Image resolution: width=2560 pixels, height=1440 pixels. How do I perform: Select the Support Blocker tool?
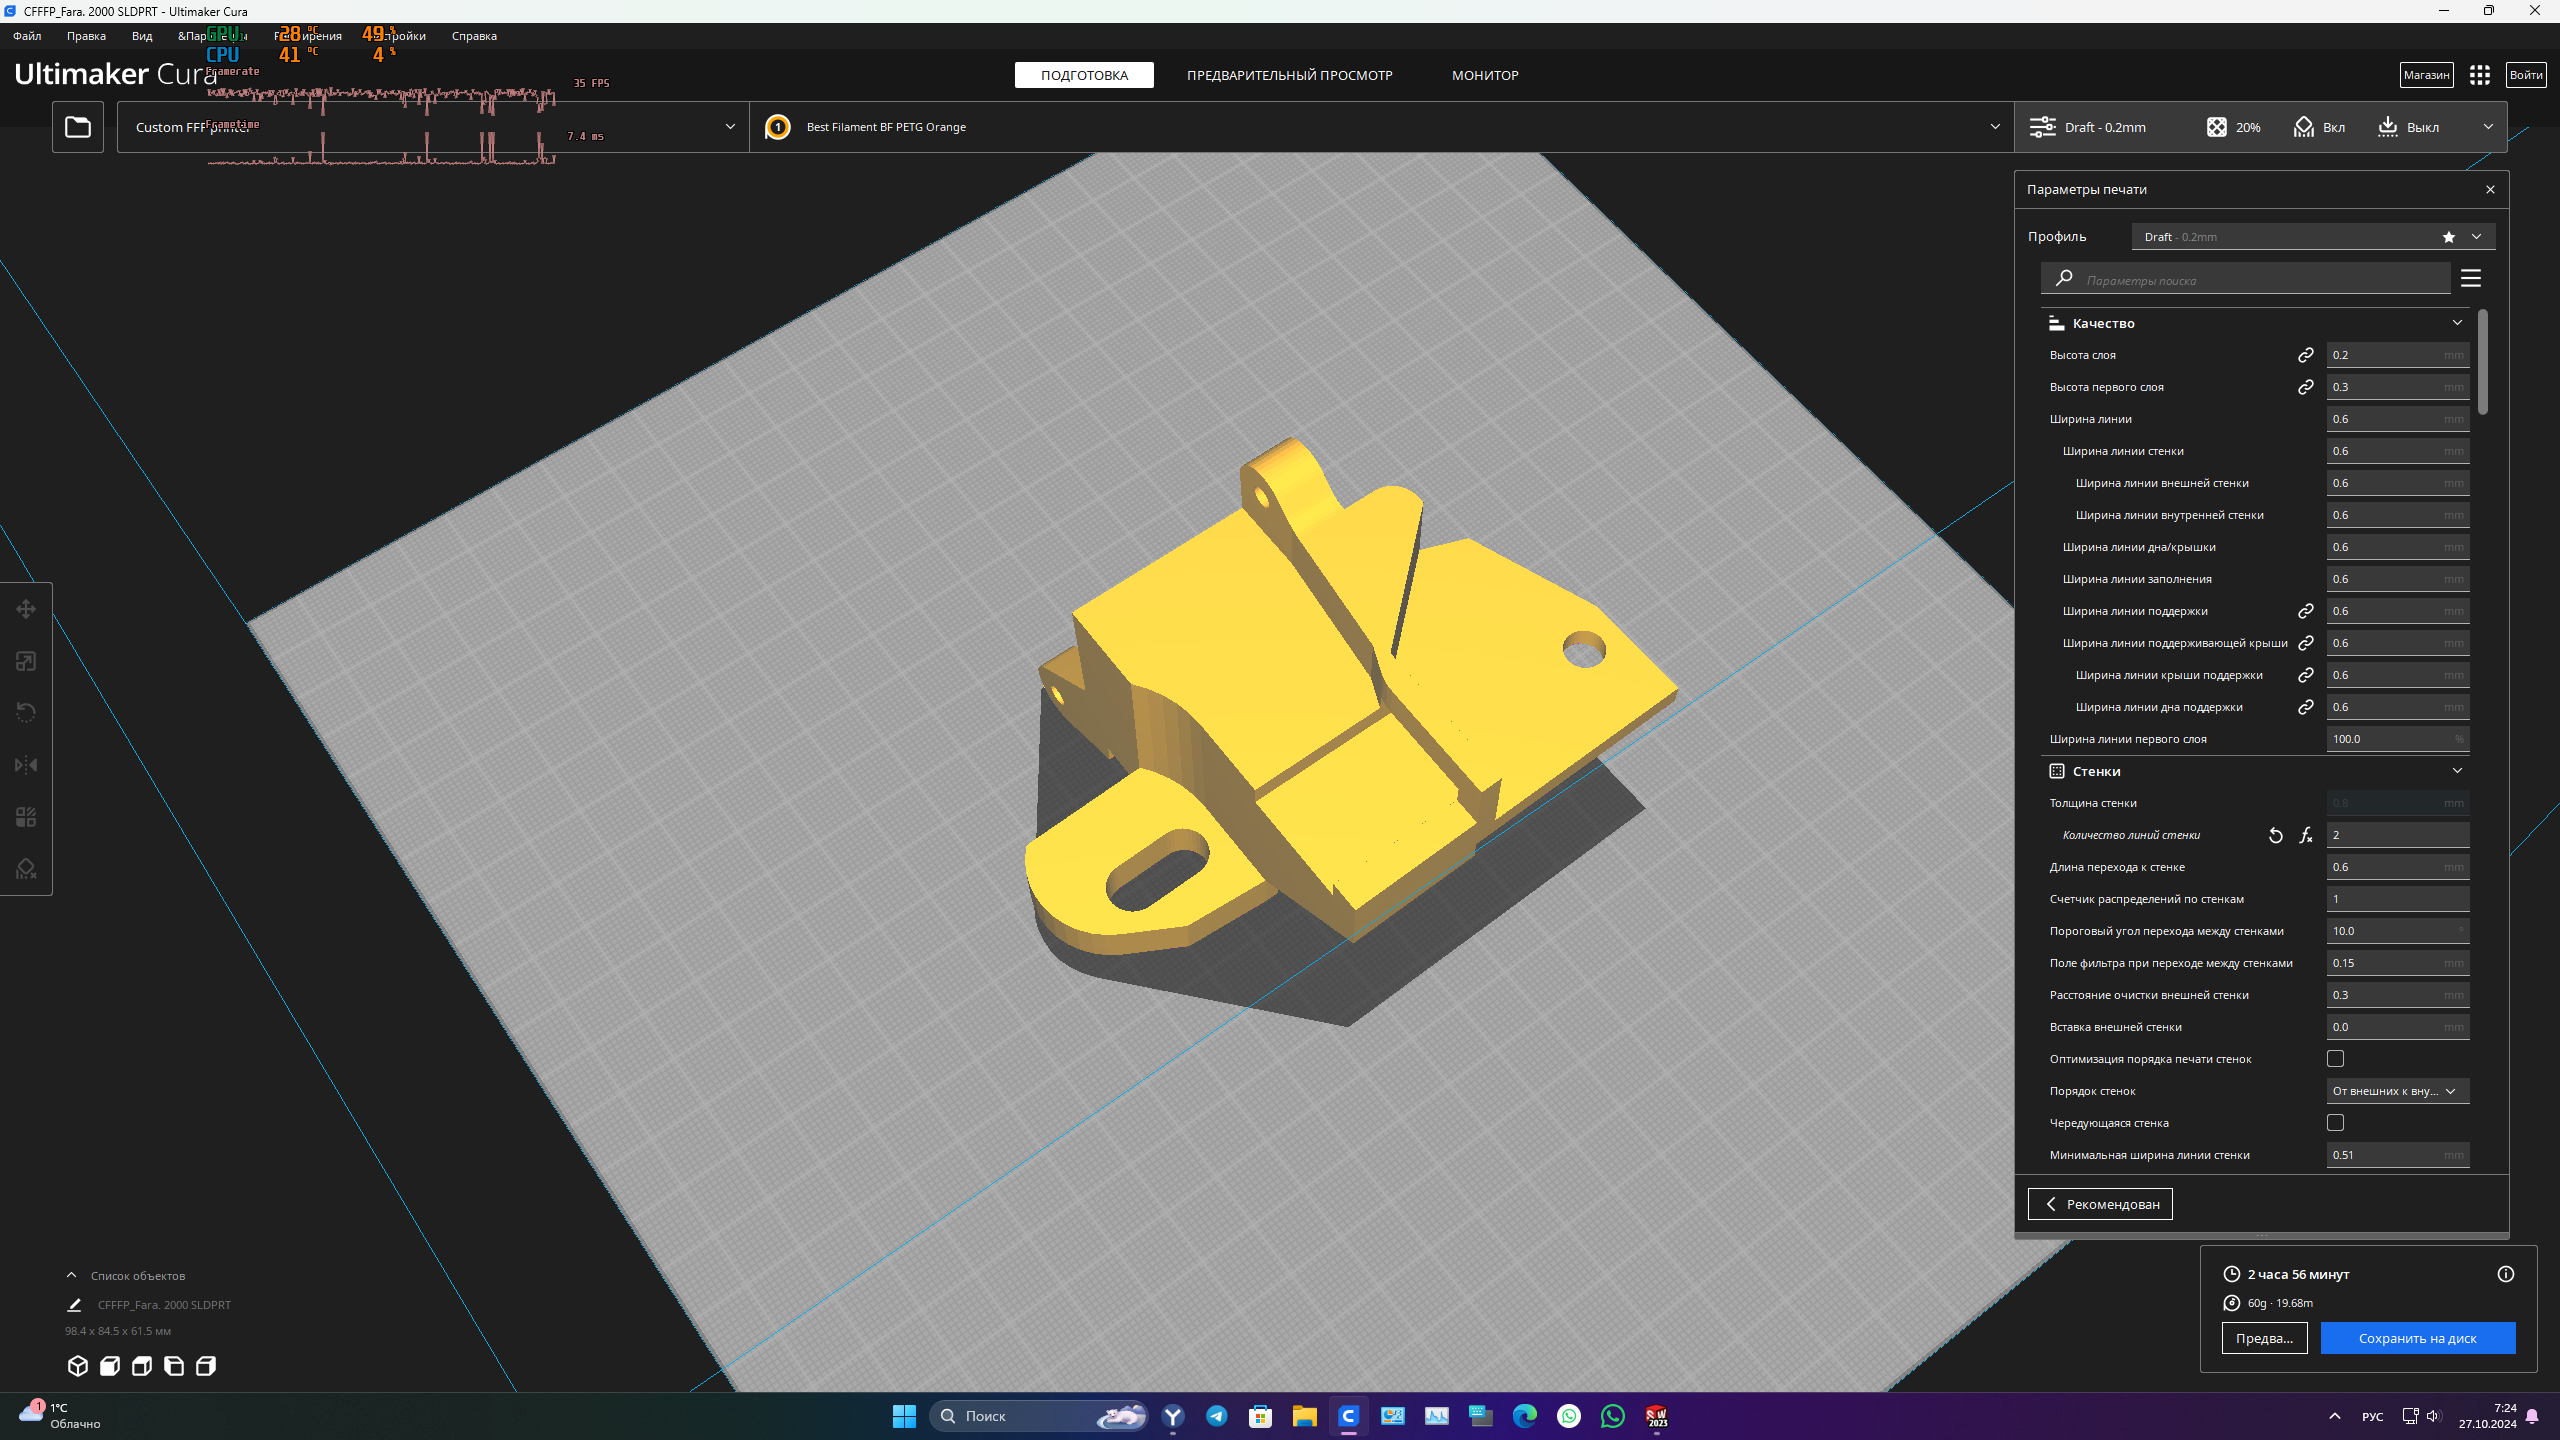tap(26, 869)
